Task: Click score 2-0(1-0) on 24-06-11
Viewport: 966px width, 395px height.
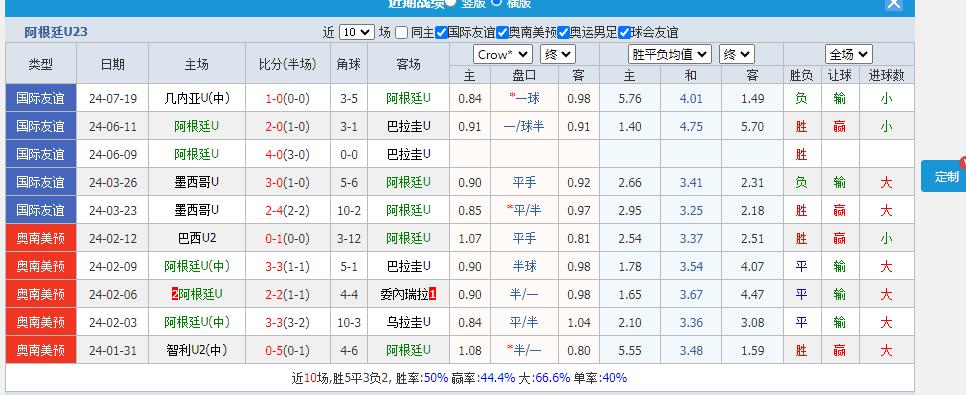Action: tap(288, 127)
